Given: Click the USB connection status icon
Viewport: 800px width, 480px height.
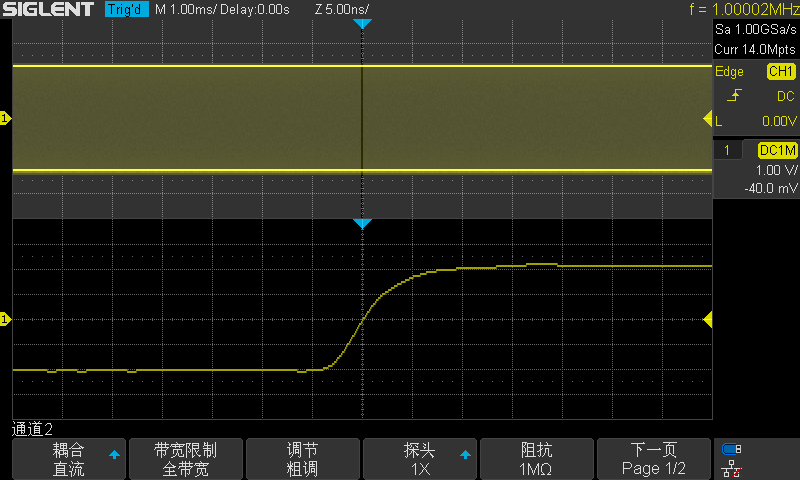Looking at the screenshot, I should point(731,449).
